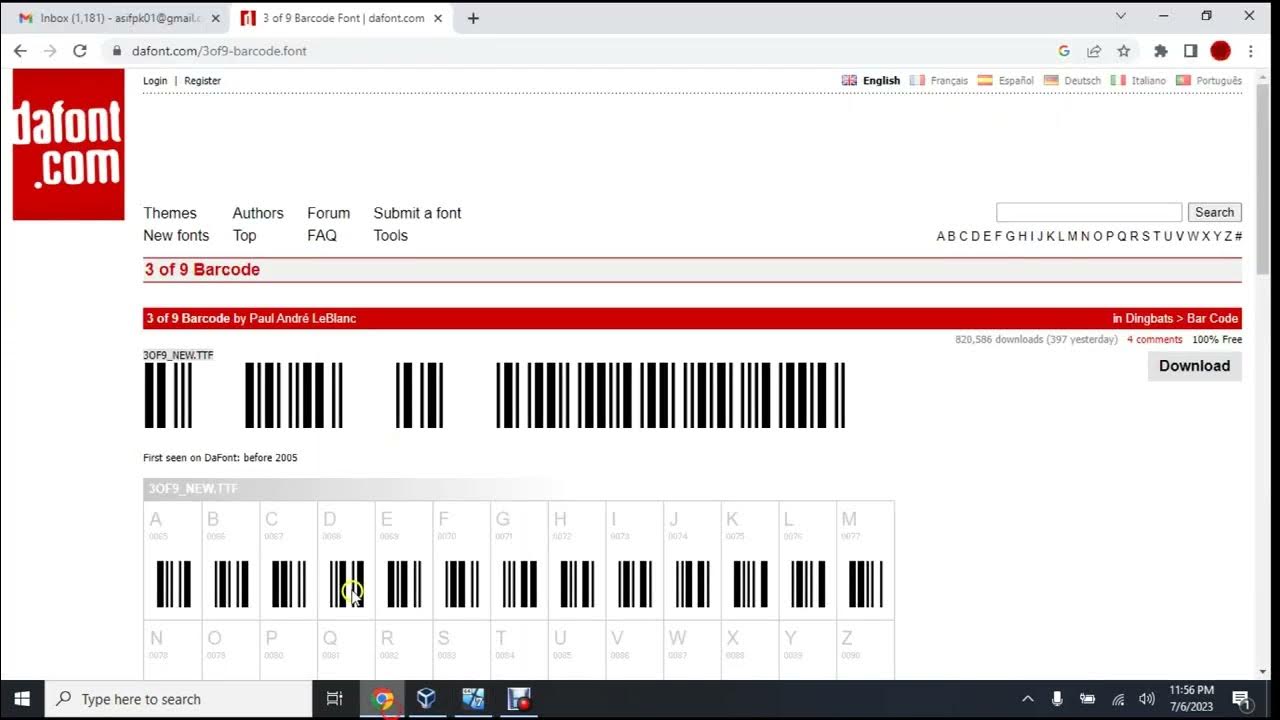
Task: Click the Português flag icon
Action: pos(1182,80)
